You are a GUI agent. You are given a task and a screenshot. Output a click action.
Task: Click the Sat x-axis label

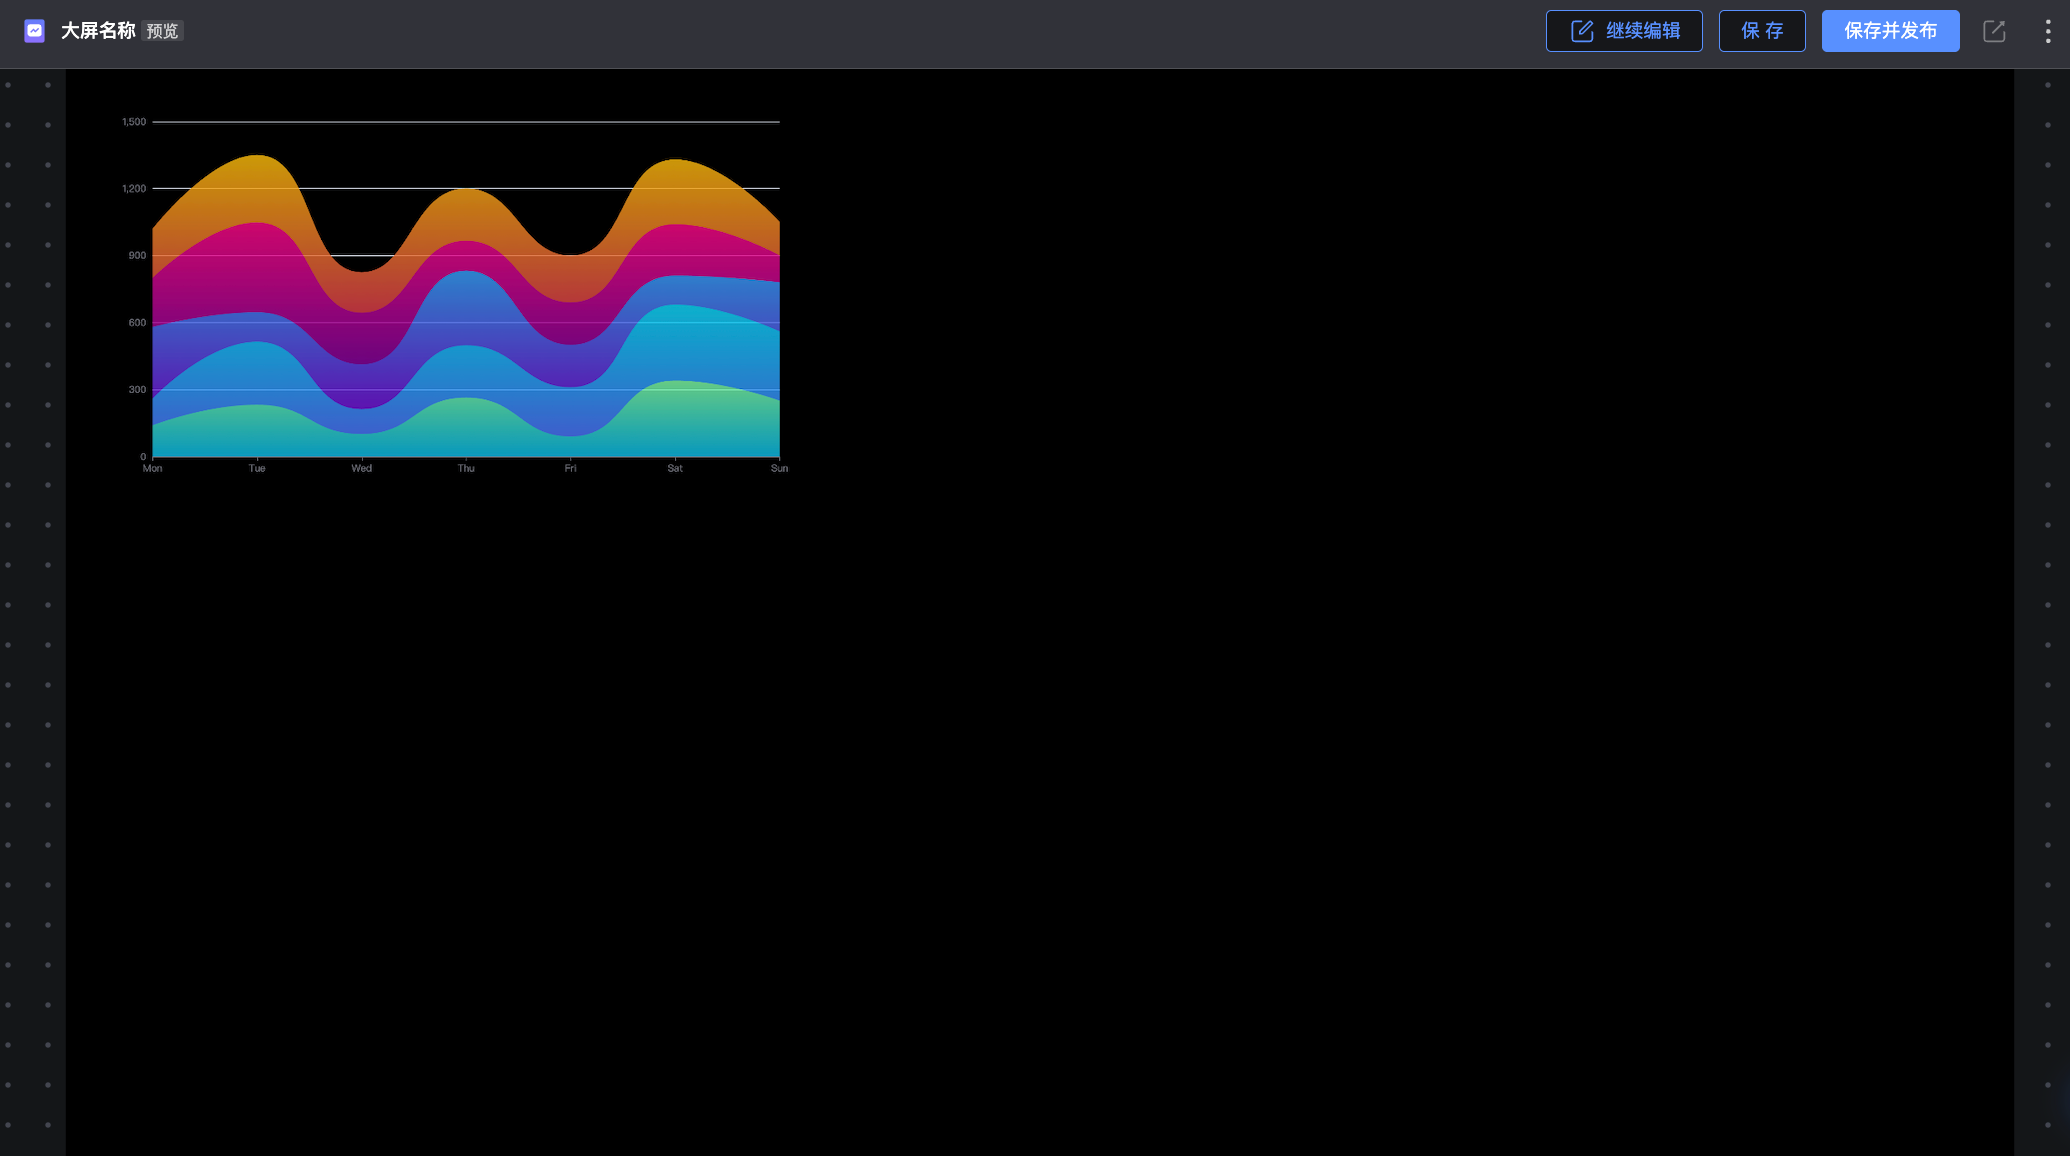click(x=675, y=468)
